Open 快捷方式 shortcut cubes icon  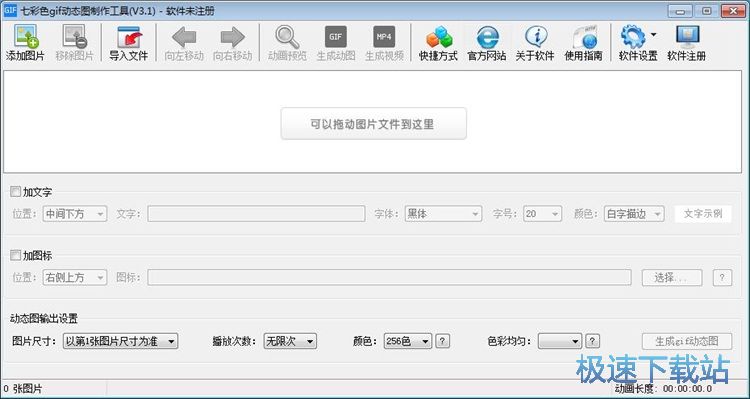click(x=439, y=37)
